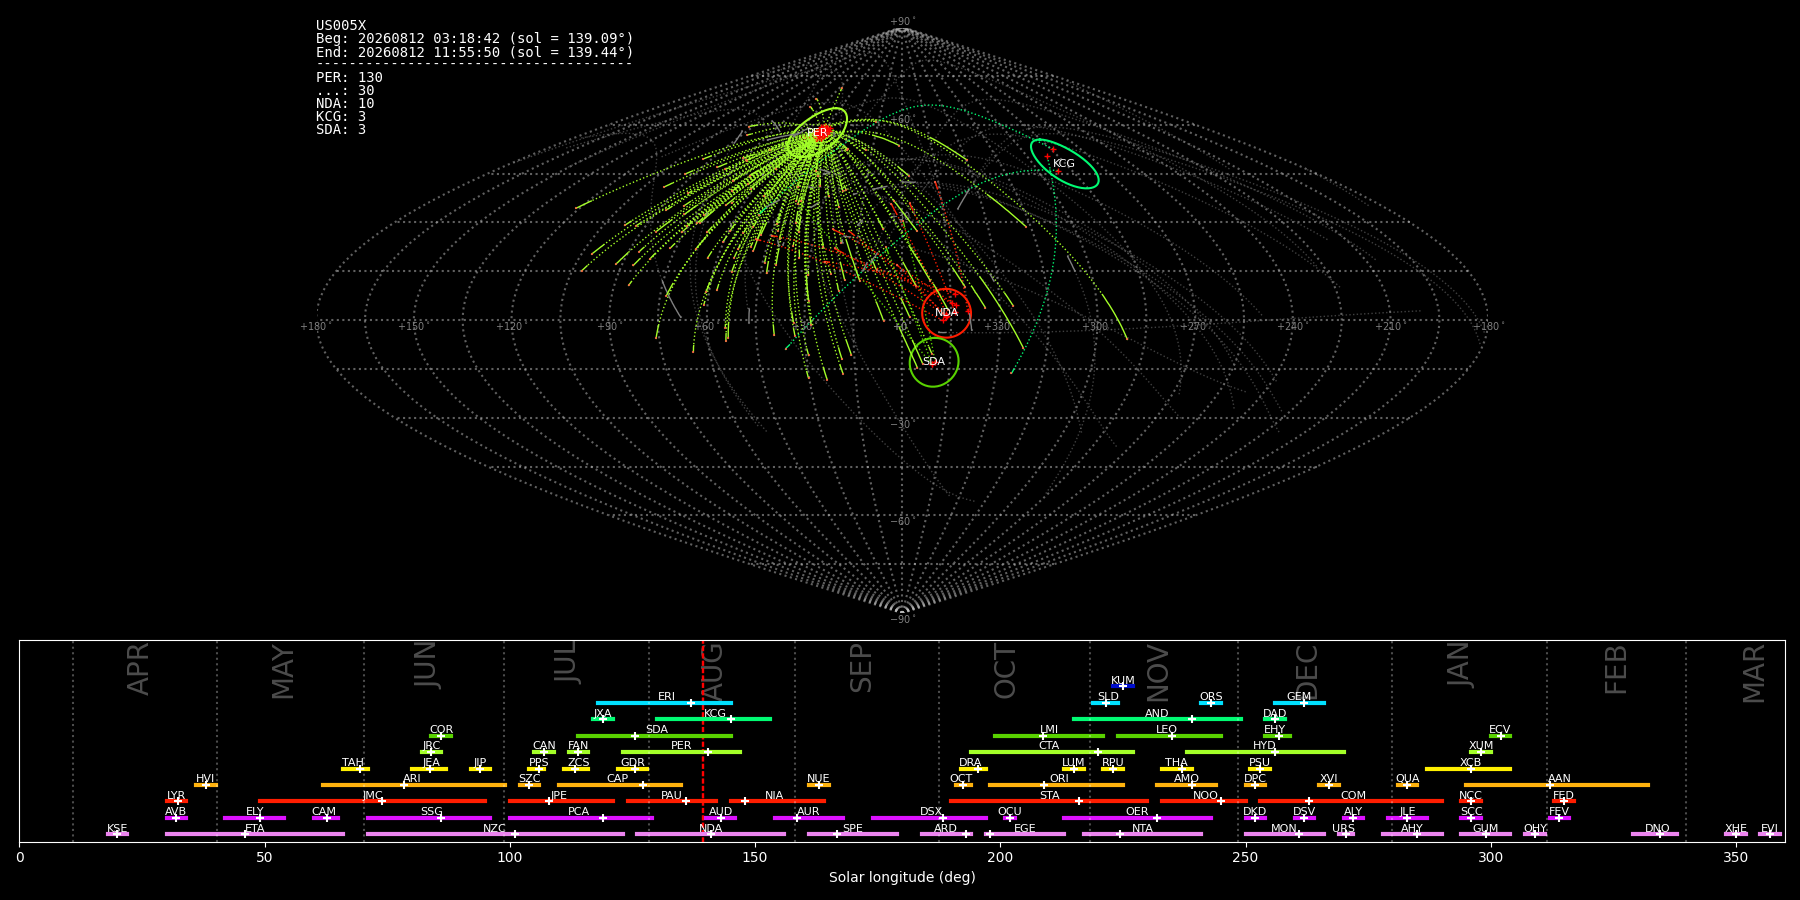Select the KCG radiant ellipse on sky map
The image size is (1800, 900).
click(x=1065, y=164)
